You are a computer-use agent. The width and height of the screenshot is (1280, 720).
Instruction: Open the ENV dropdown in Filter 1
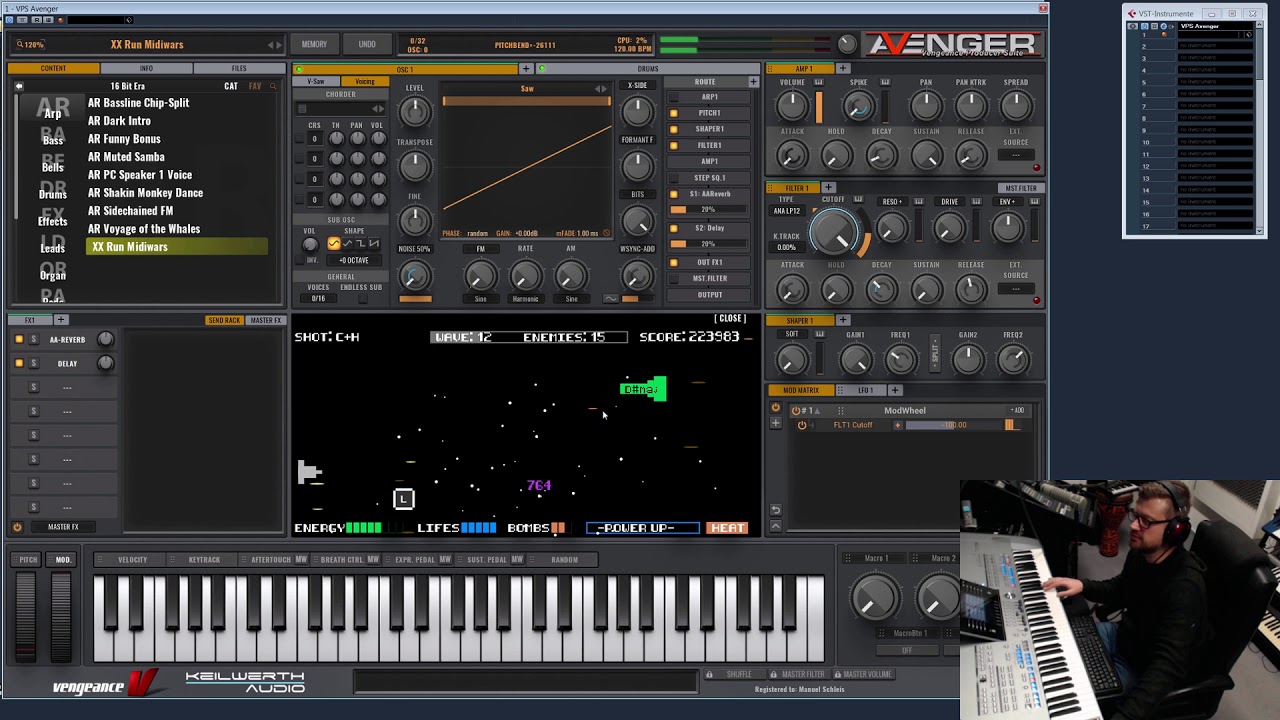point(1007,201)
